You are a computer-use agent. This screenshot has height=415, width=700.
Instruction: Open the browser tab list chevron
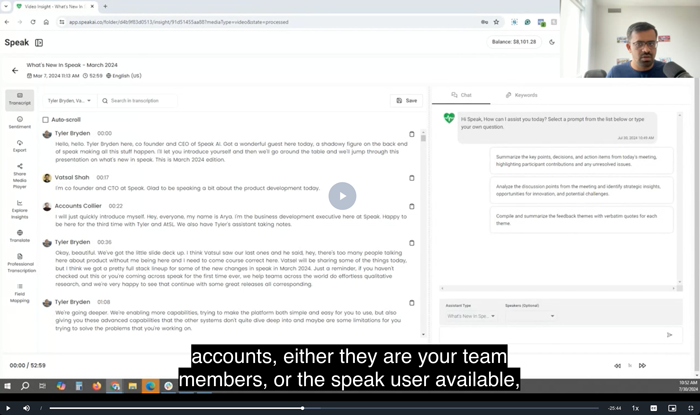point(6,6)
